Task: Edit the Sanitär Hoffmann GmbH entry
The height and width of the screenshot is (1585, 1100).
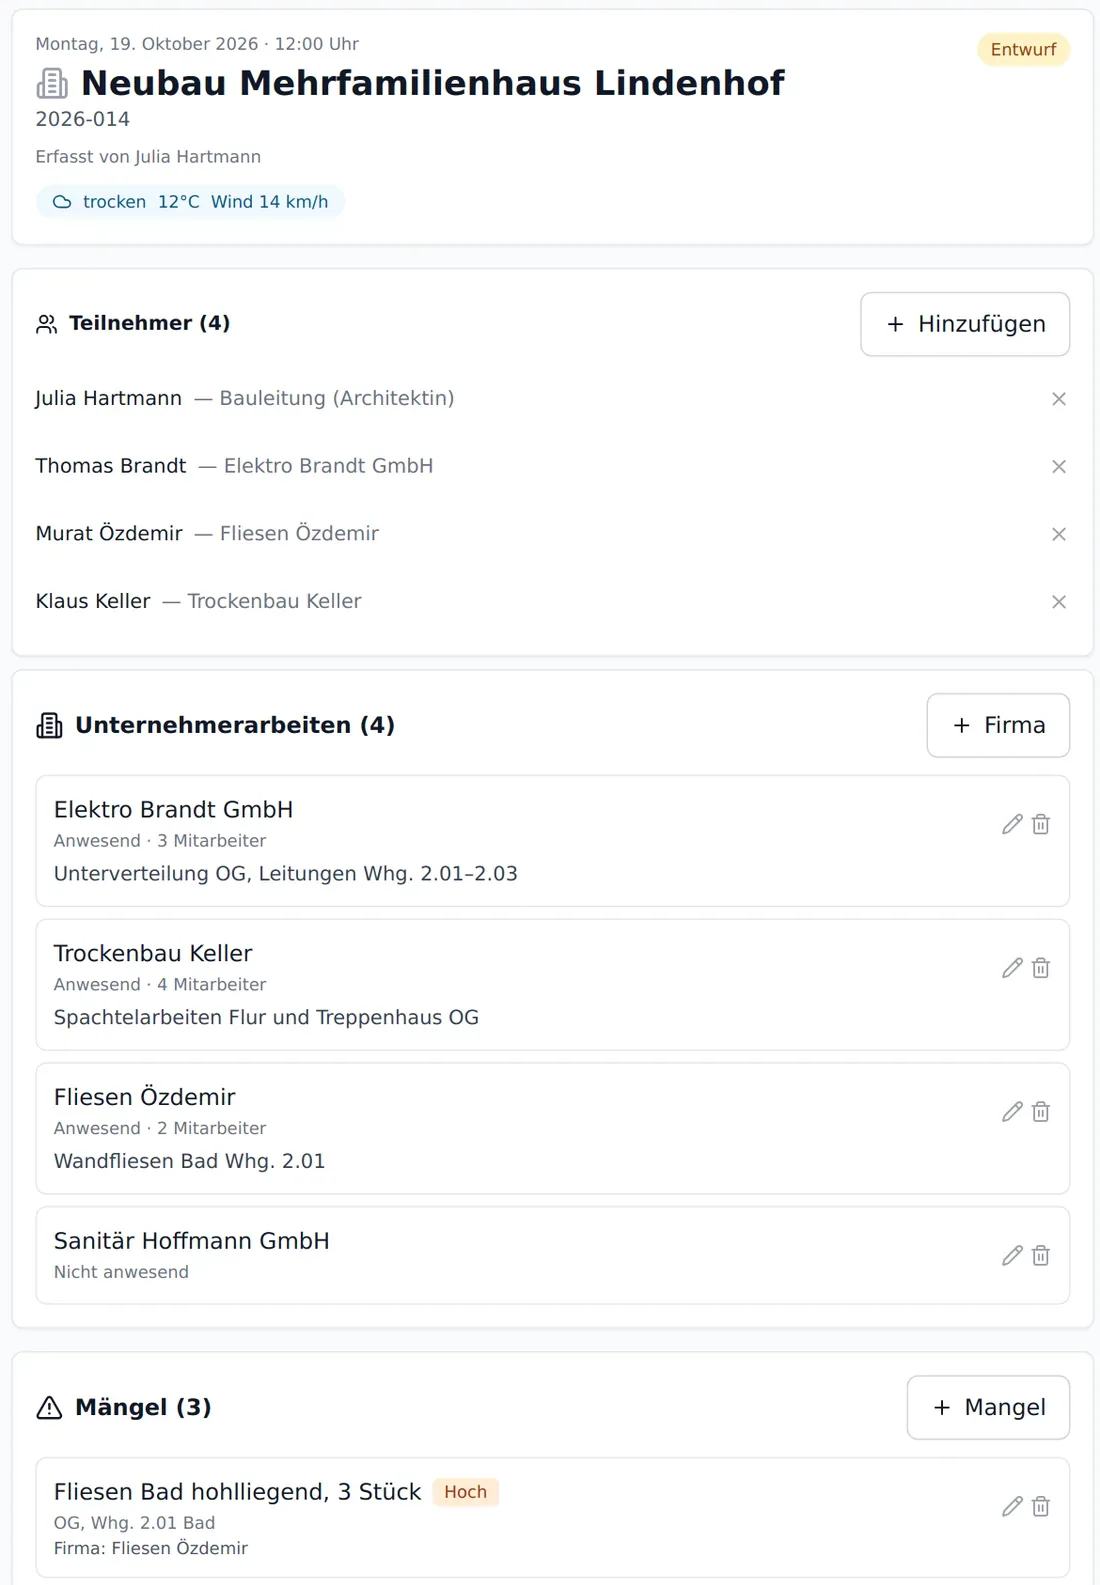Action: tap(1012, 1255)
